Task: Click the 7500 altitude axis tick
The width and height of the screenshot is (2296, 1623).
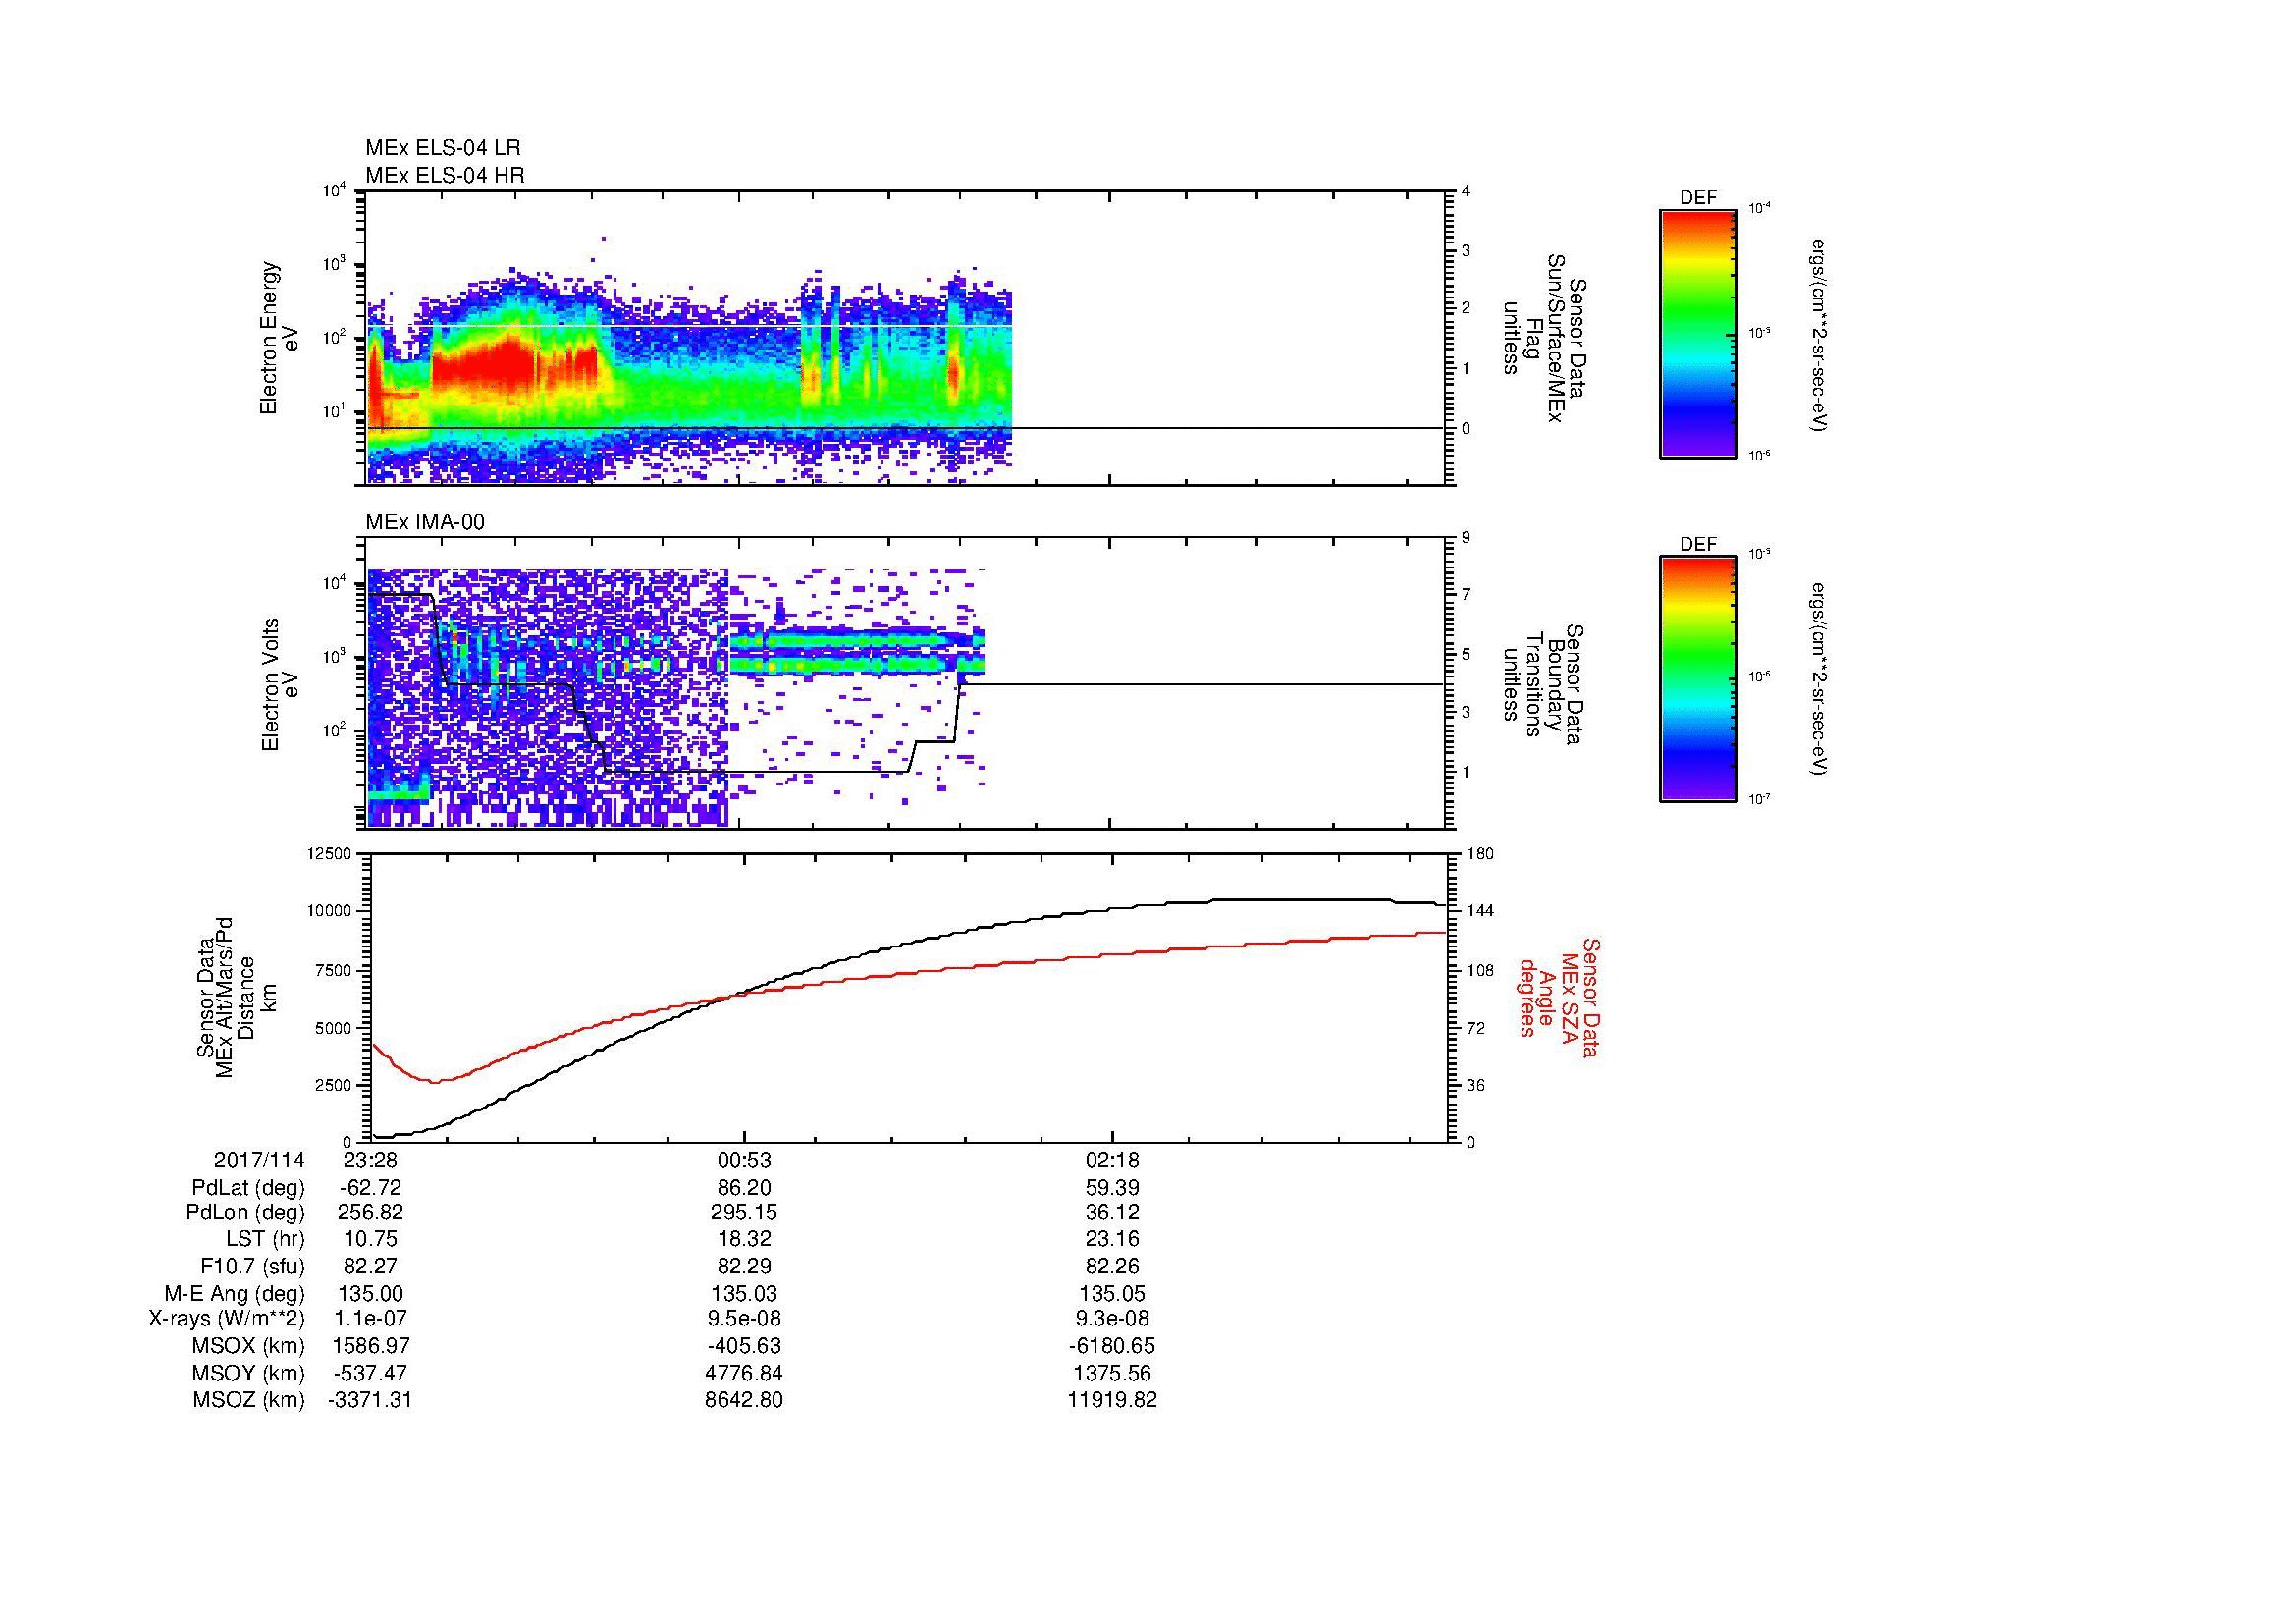Action: point(333,970)
